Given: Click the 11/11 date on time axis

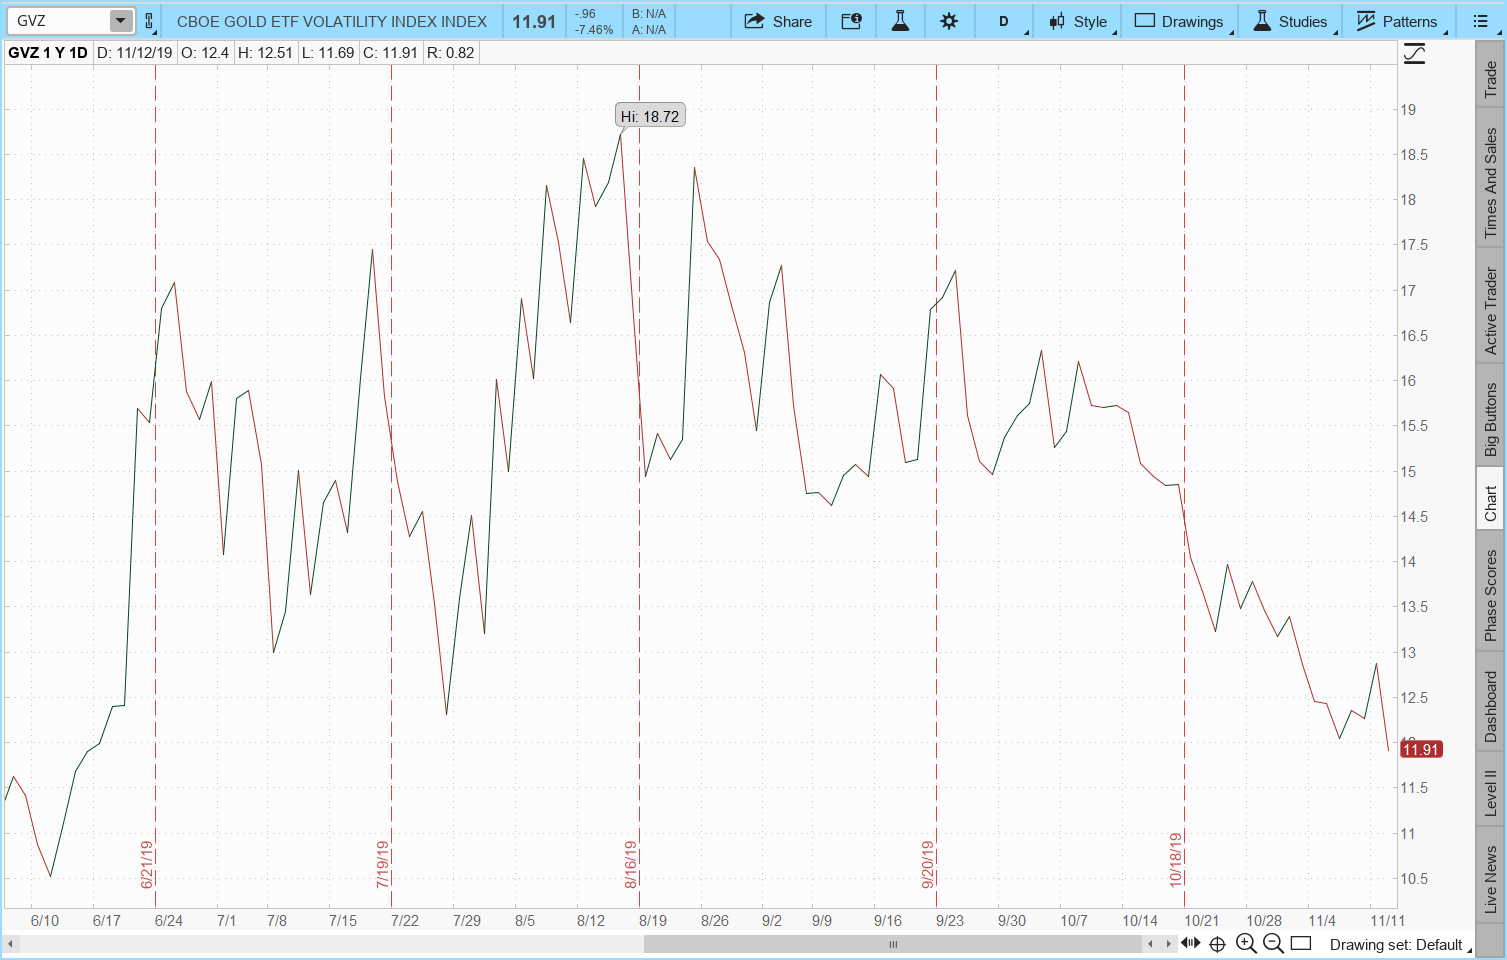Looking at the screenshot, I should 1387,920.
